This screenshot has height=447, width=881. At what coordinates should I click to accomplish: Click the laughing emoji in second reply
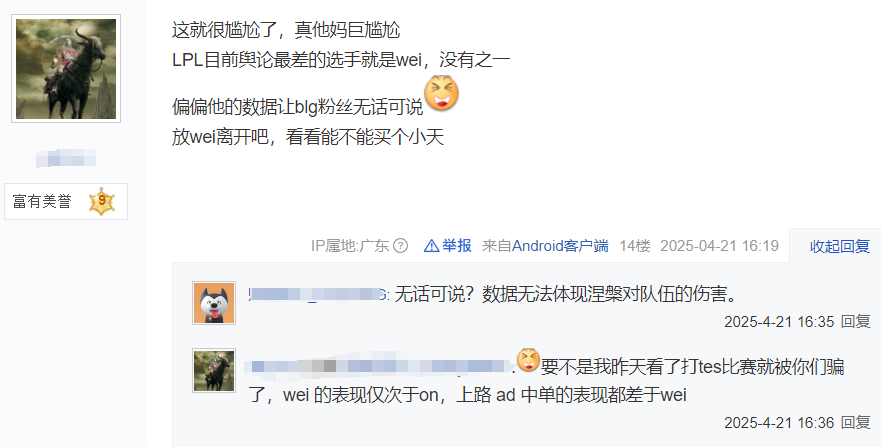pyautogui.click(x=528, y=359)
